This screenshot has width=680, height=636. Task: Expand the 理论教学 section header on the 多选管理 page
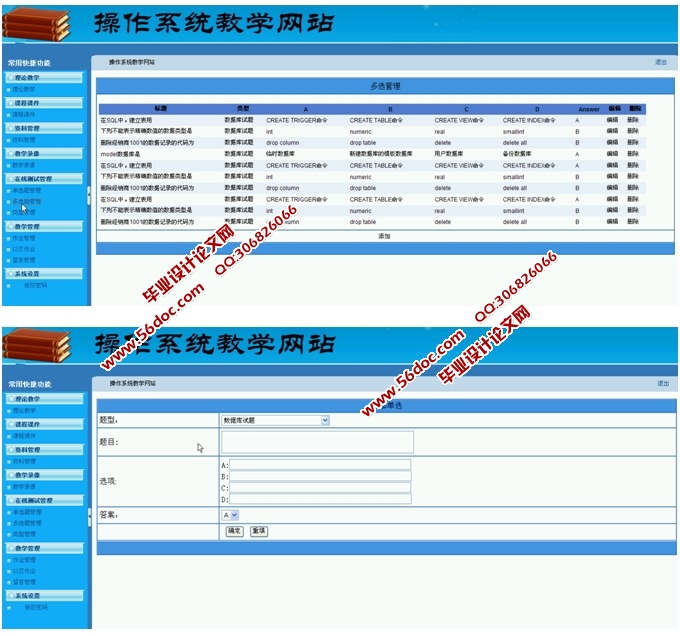pos(44,78)
